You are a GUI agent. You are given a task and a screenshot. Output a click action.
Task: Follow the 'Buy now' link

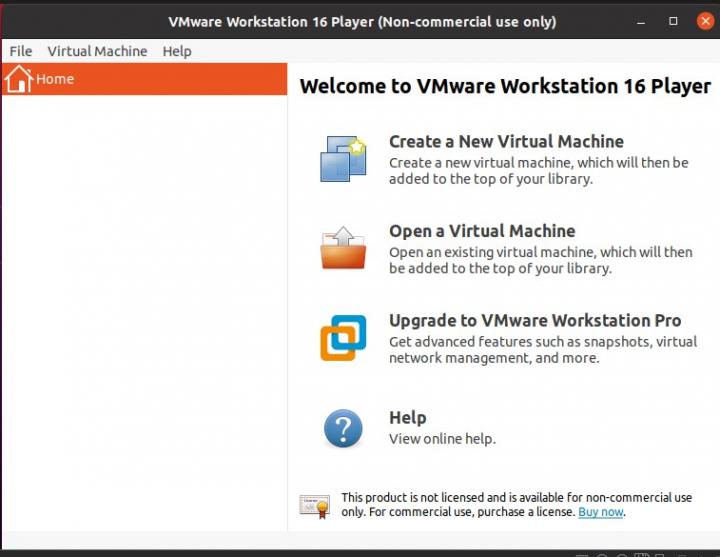[x=600, y=512]
